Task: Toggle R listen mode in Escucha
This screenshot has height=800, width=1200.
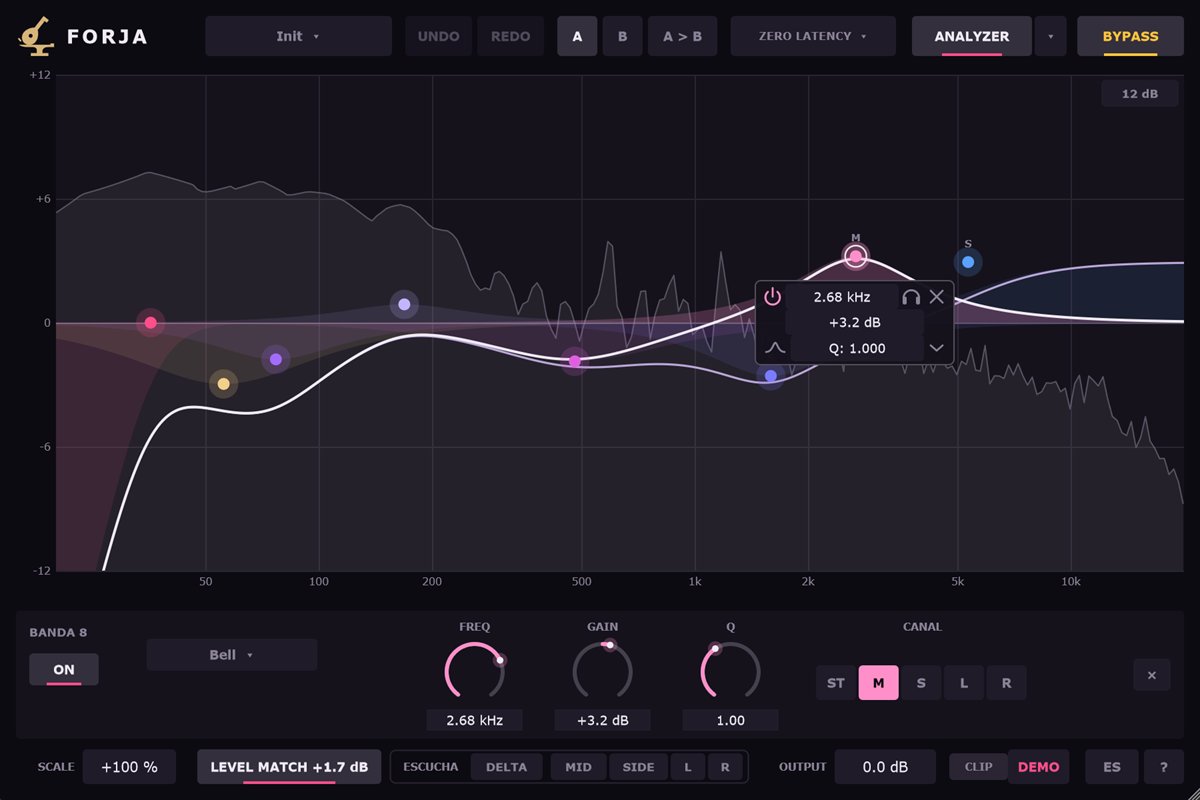Action: (725, 767)
